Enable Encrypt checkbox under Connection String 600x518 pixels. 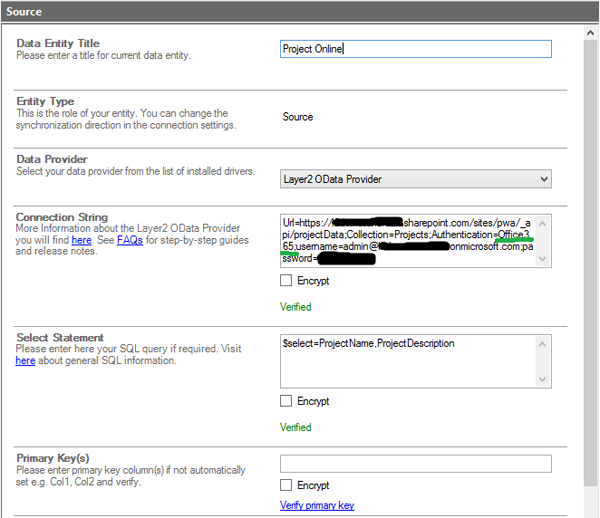(x=287, y=282)
